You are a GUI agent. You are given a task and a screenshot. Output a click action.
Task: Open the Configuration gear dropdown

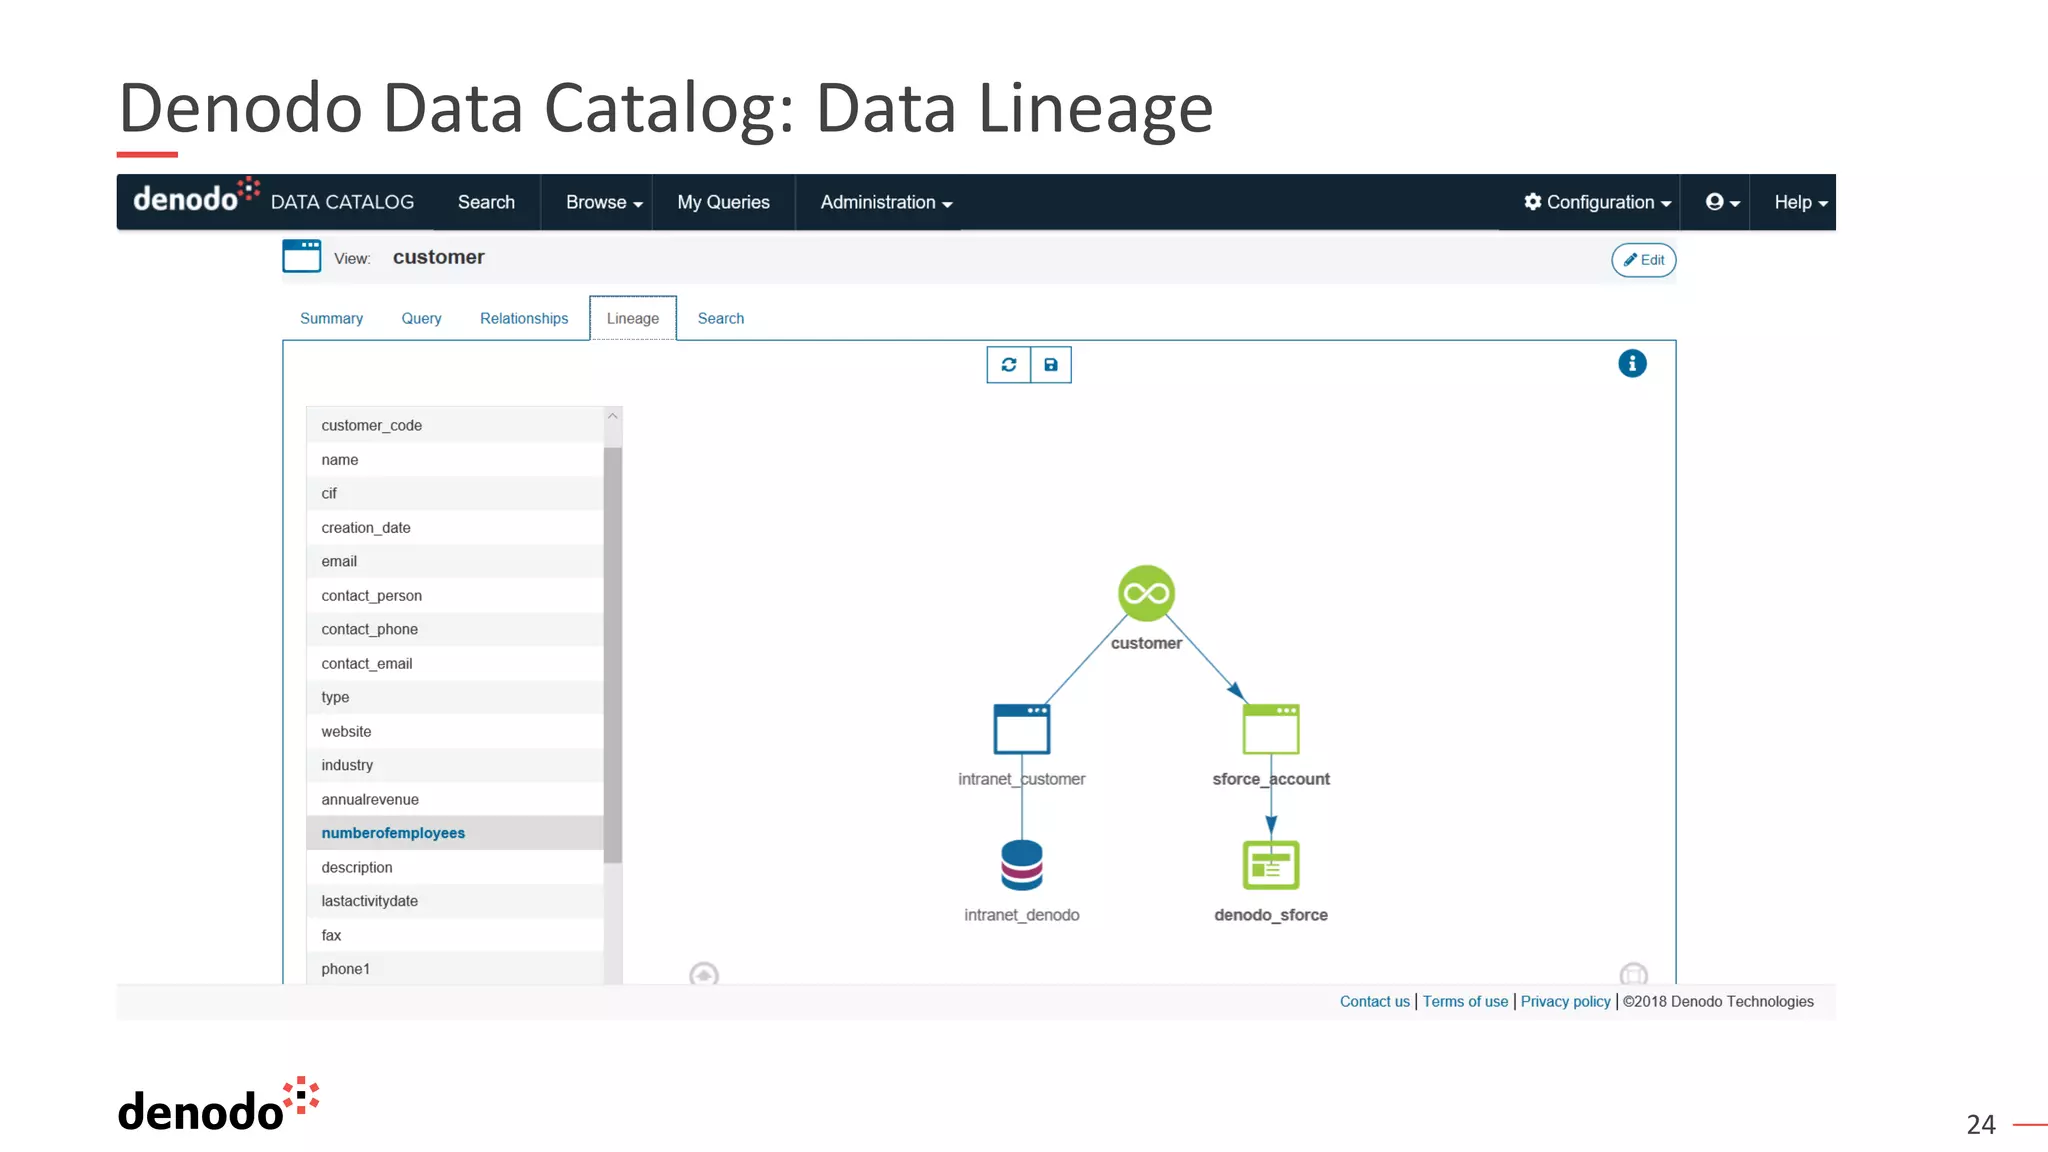pyautogui.click(x=1597, y=202)
